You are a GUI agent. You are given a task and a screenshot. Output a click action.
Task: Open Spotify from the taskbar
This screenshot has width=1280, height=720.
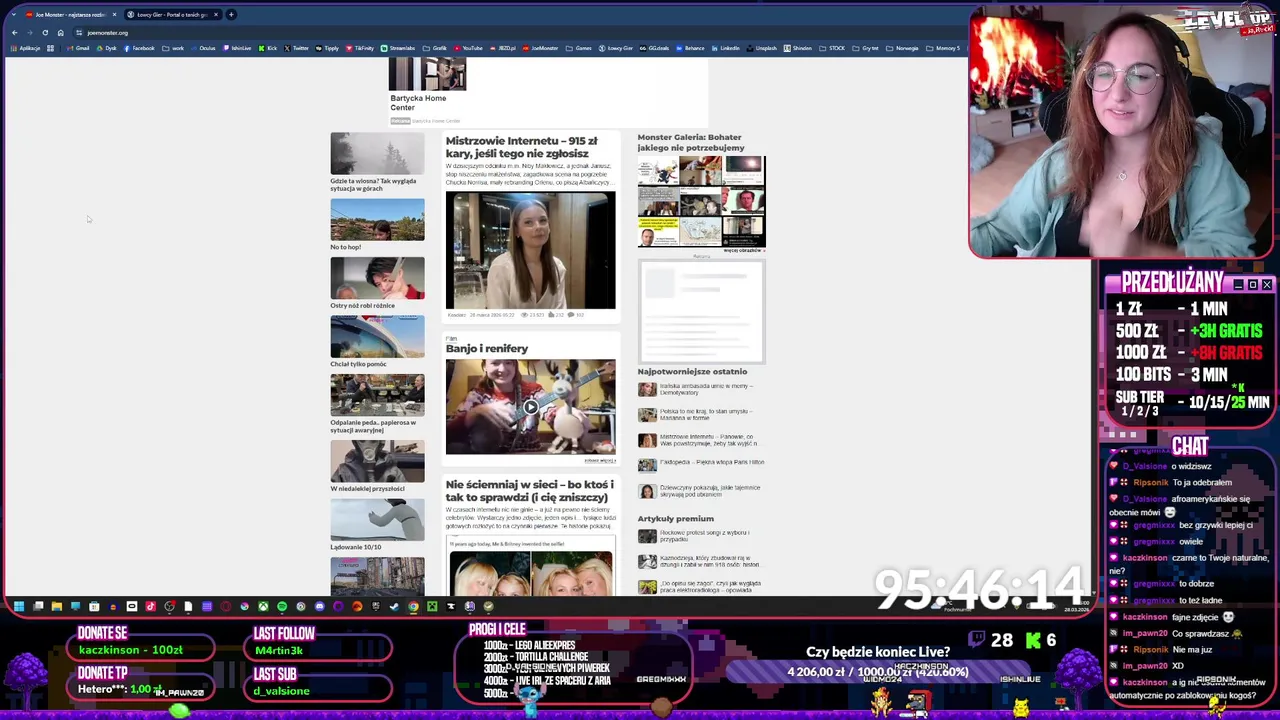pos(282,606)
